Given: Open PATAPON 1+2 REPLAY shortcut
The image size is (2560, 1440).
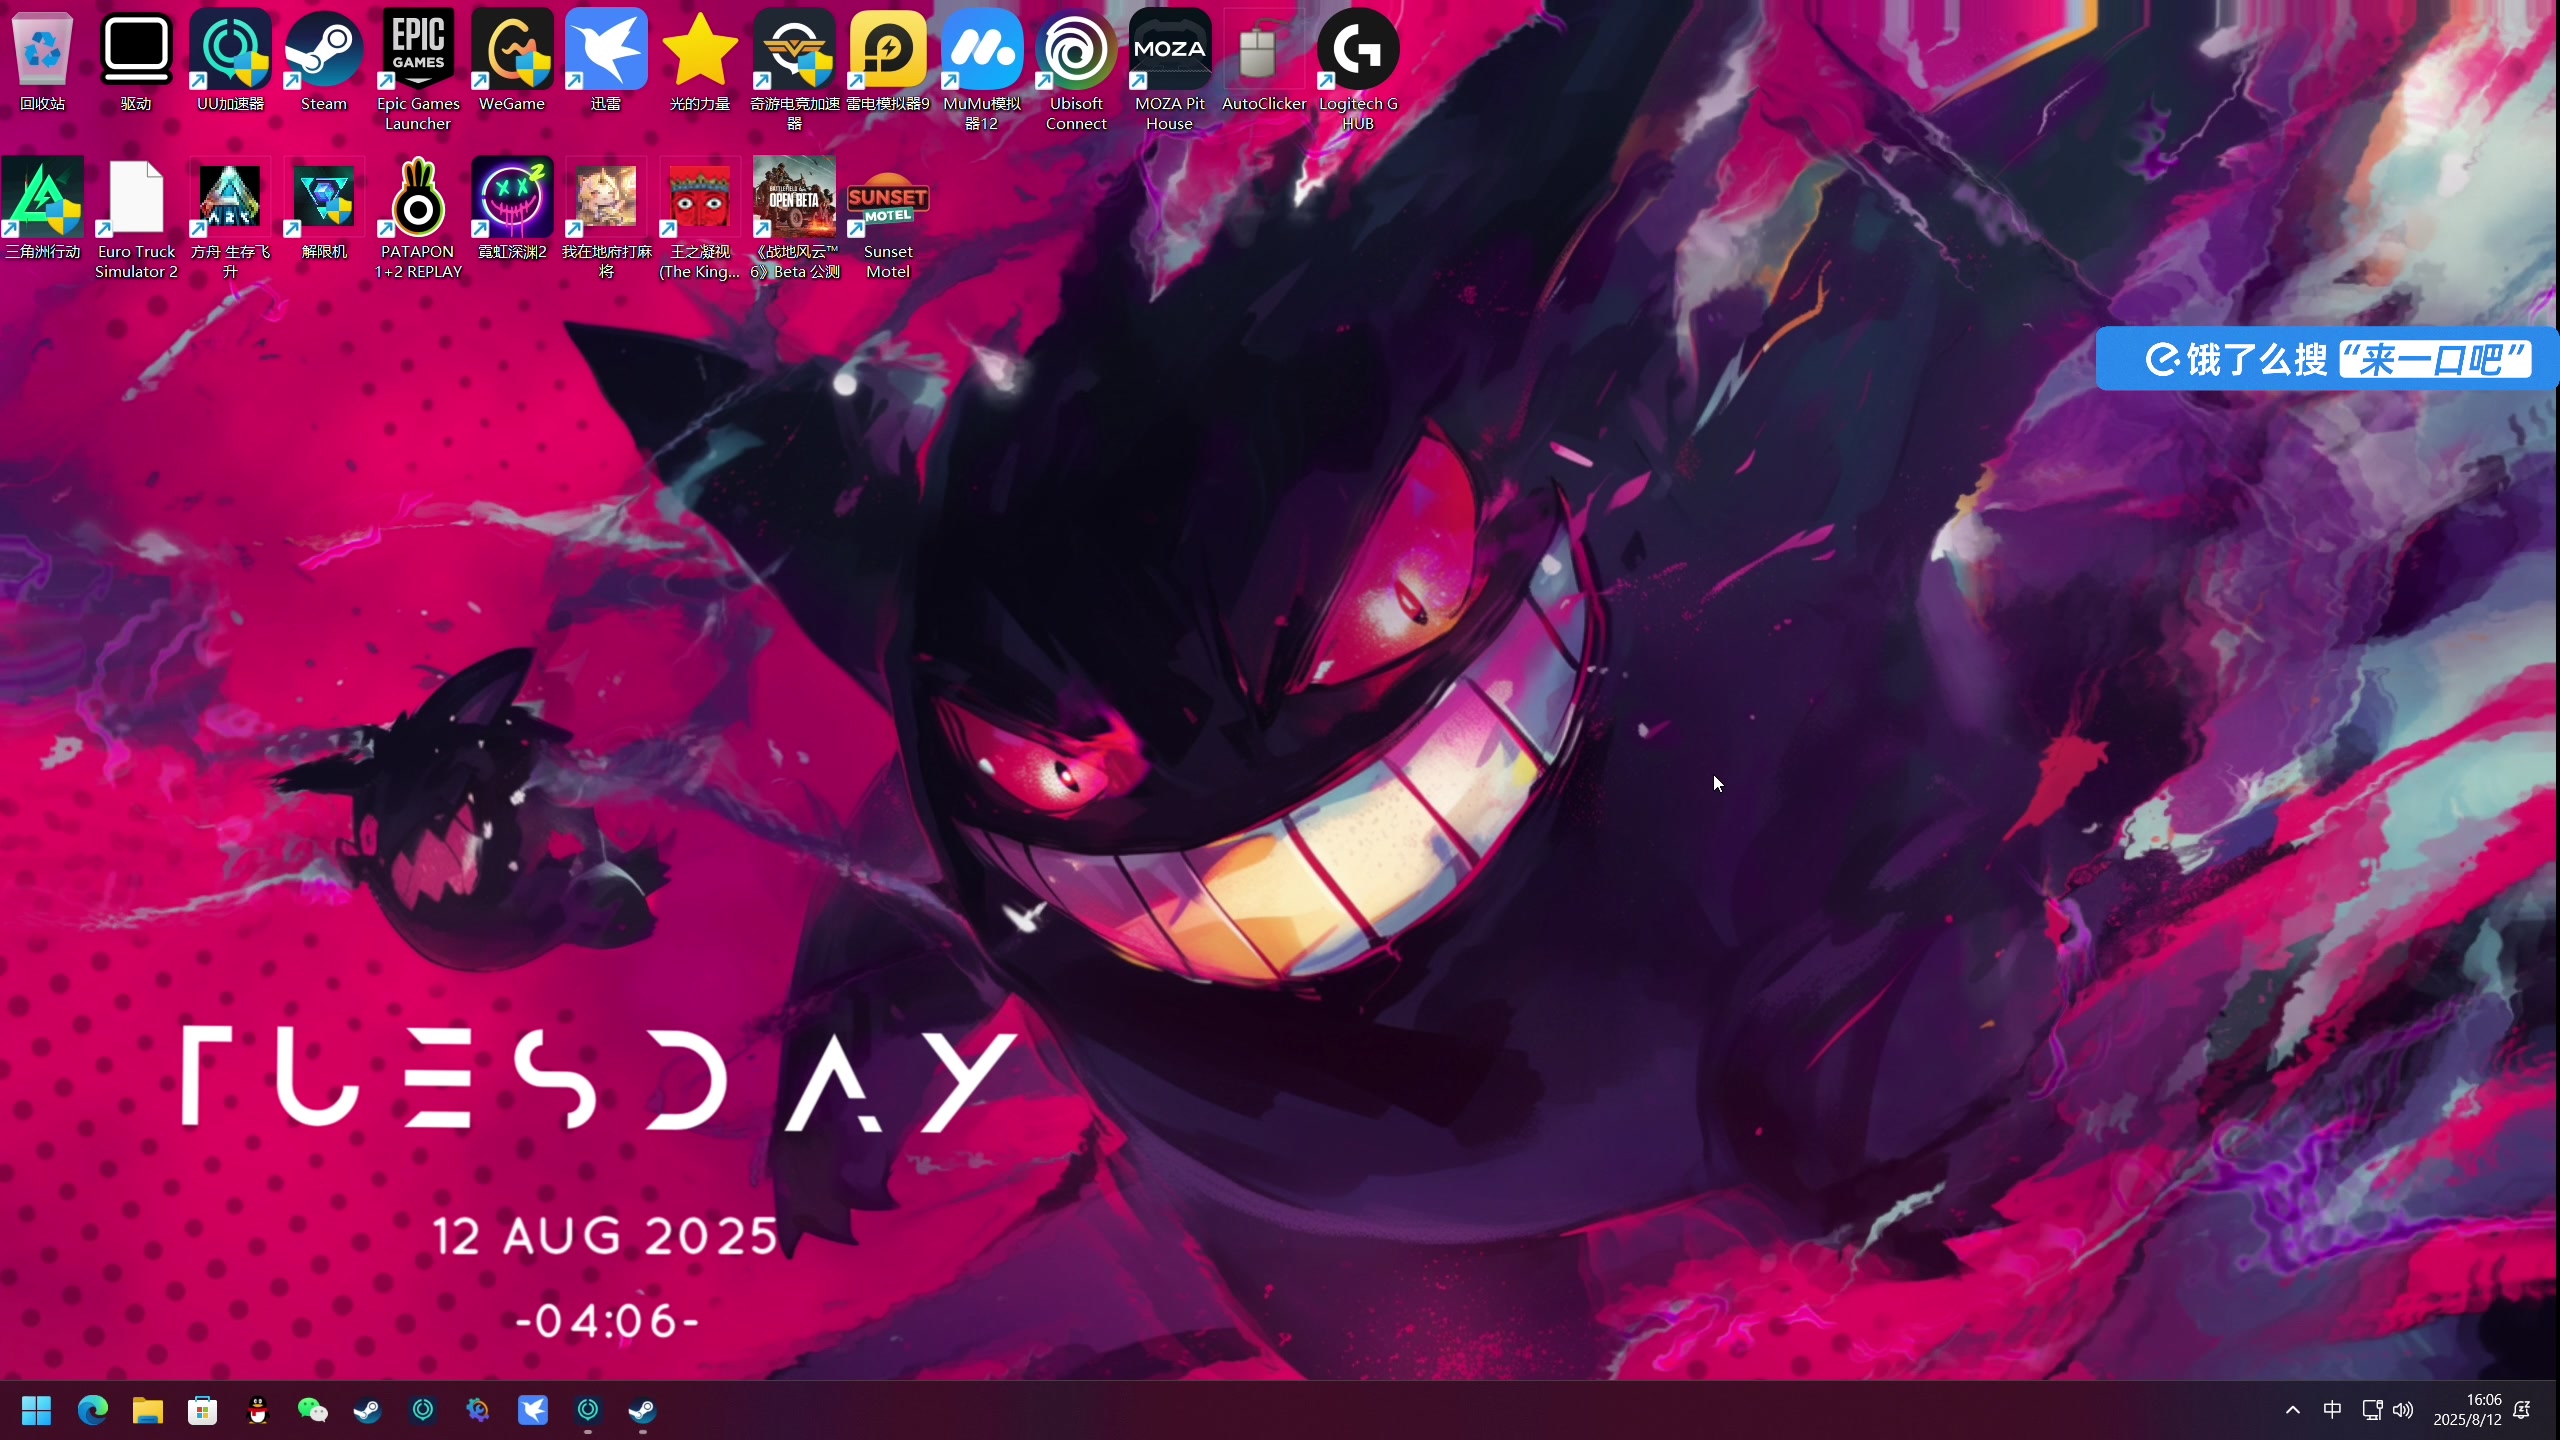Looking at the screenshot, I should click(418, 218).
